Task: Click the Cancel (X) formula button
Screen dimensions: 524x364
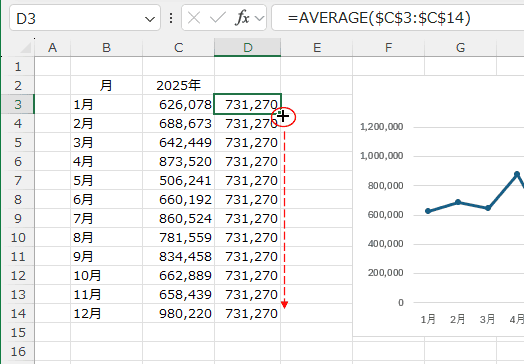Action: pos(194,18)
